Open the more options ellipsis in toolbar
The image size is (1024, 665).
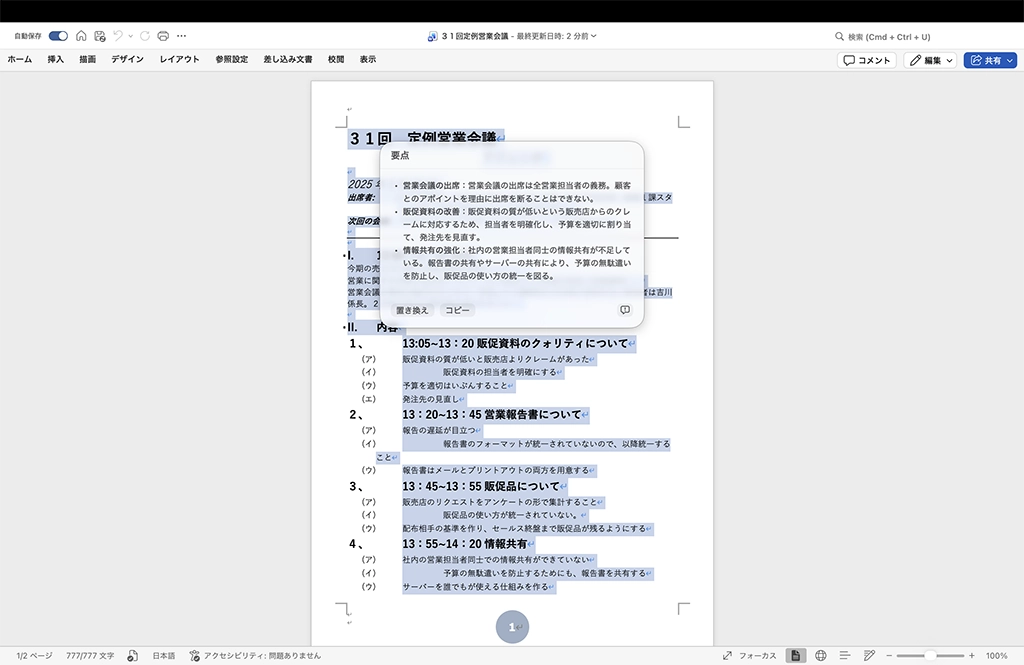click(182, 36)
